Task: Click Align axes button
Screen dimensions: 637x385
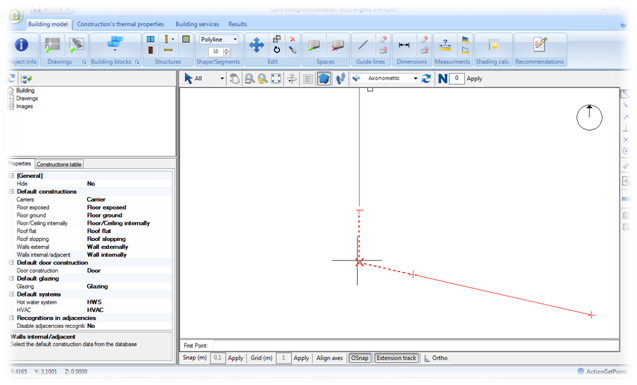Action: click(329, 358)
